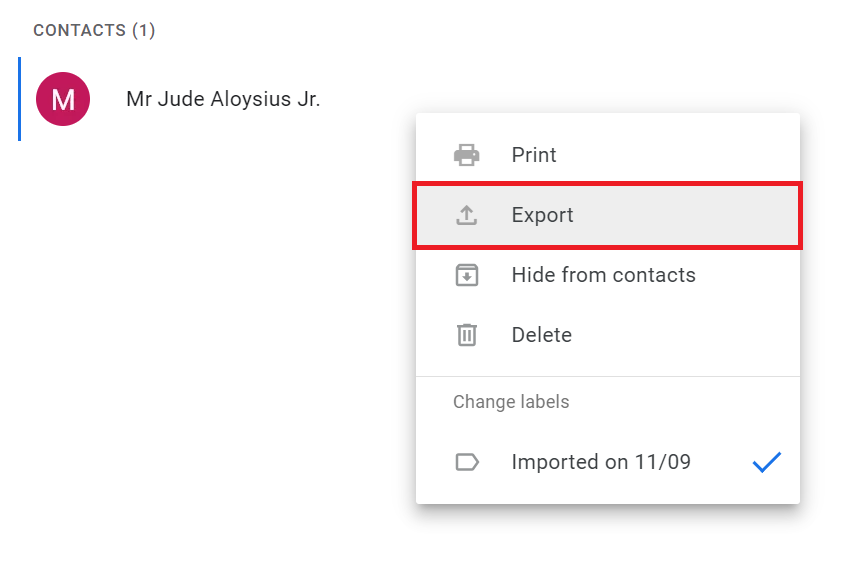Choose Print from the menu

(608, 155)
